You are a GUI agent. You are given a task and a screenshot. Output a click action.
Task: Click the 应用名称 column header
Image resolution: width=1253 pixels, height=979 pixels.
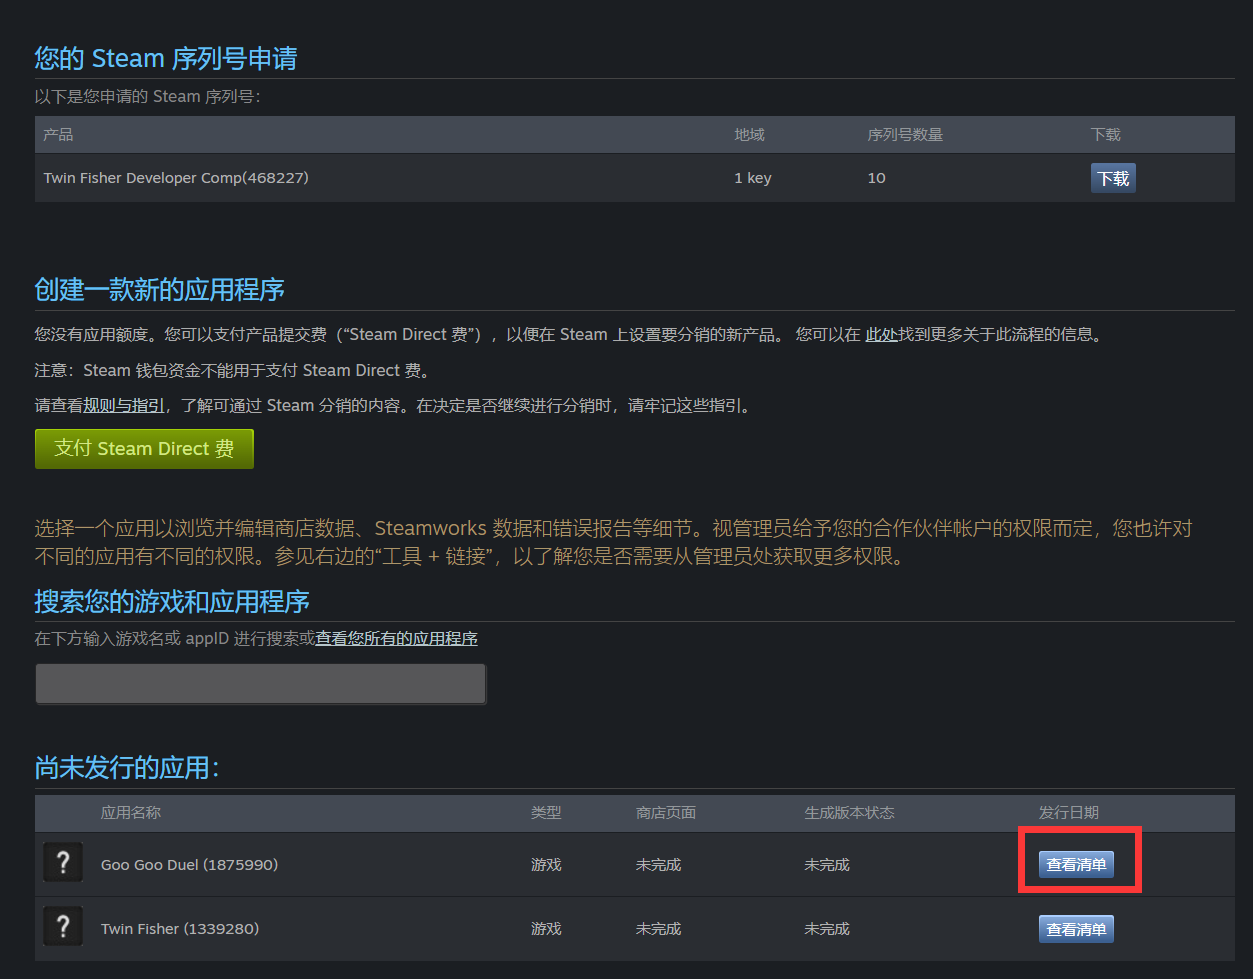[131, 813]
